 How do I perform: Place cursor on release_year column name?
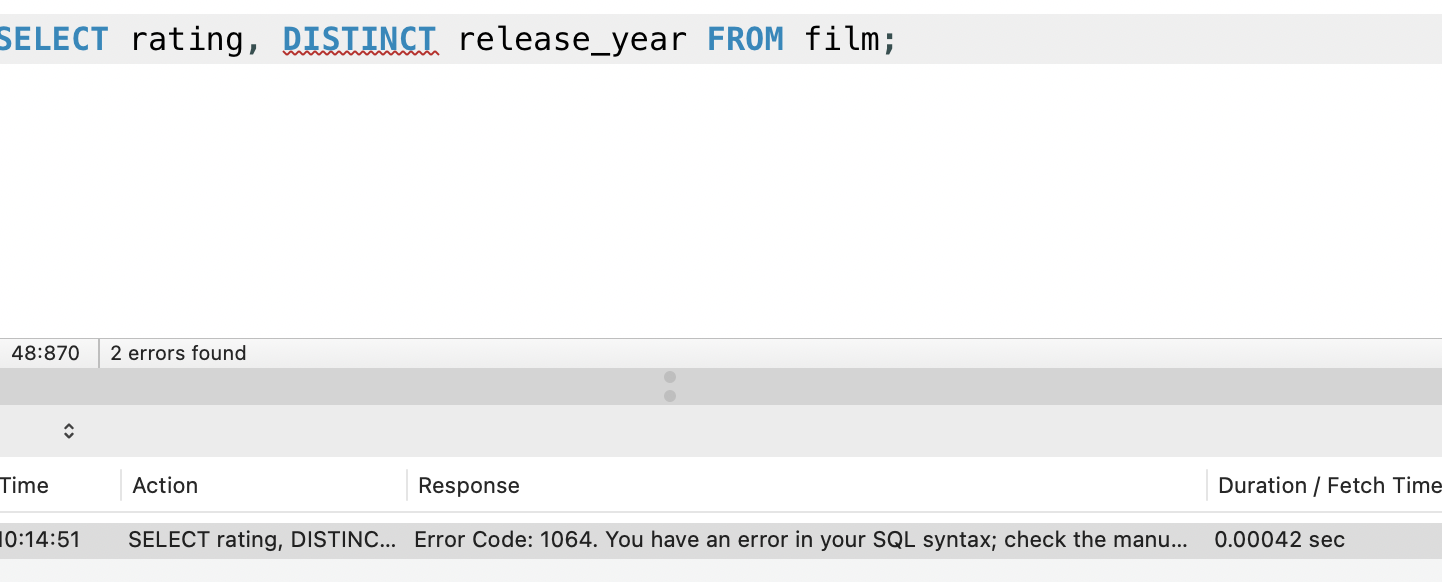click(x=571, y=40)
